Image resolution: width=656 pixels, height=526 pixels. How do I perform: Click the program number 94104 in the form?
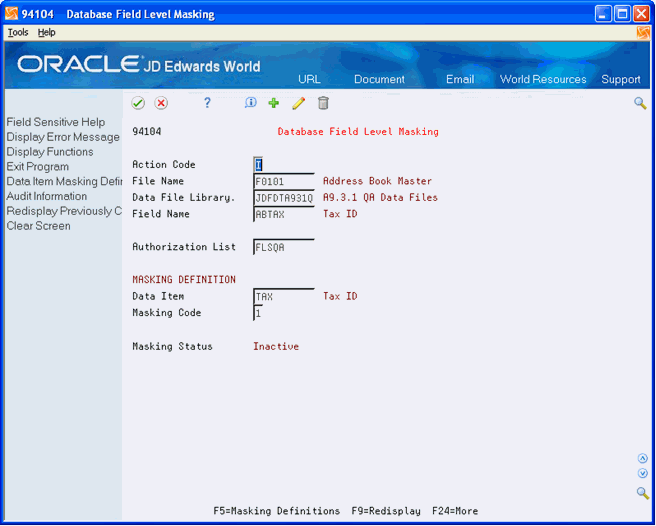tap(147, 131)
